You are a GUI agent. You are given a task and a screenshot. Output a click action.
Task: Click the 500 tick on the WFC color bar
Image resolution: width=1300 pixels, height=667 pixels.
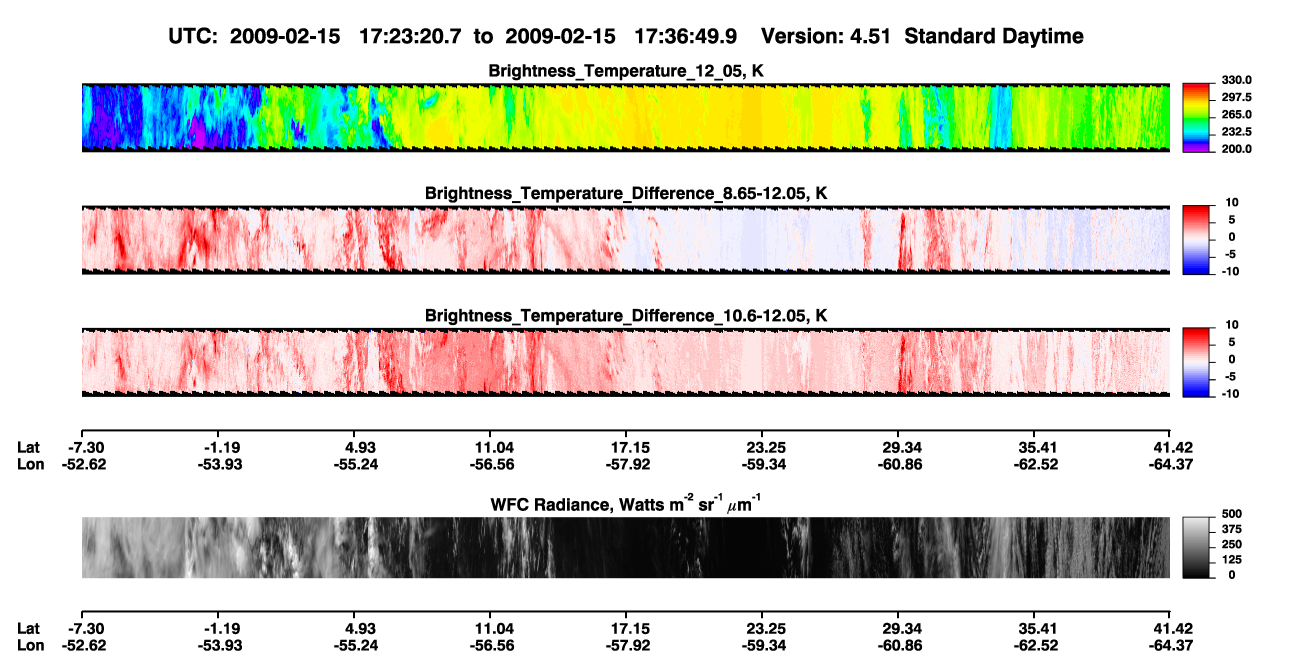pyautogui.click(x=1231, y=514)
